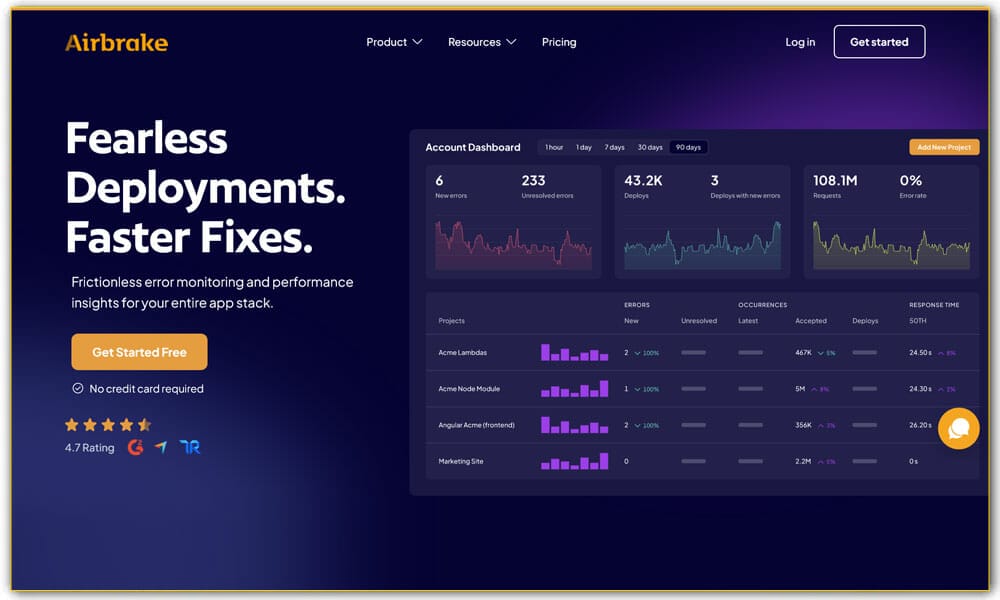Image resolution: width=1000 pixels, height=600 pixels.
Task: Click the Airbrake logo
Action: [116, 42]
